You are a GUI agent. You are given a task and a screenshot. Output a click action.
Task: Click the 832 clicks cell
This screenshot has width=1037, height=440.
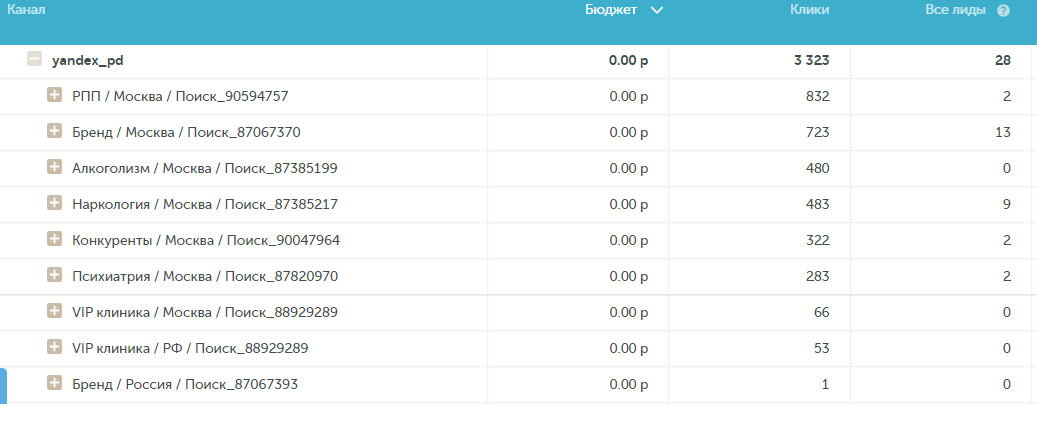tap(817, 97)
